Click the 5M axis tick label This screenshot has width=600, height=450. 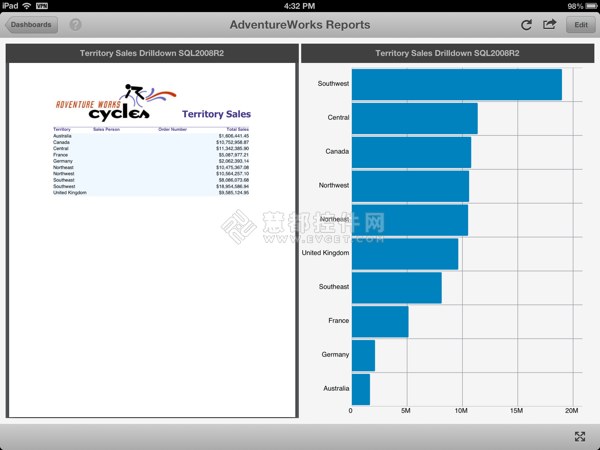point(406,411)
